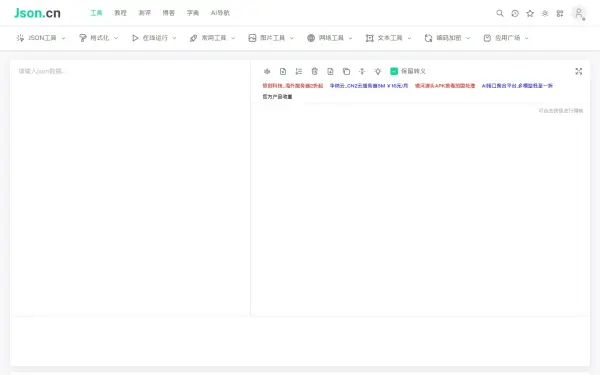The image size is (600, 375).
Task: Click the trash delete icon in editor toolbar
Action: (315, 71)
